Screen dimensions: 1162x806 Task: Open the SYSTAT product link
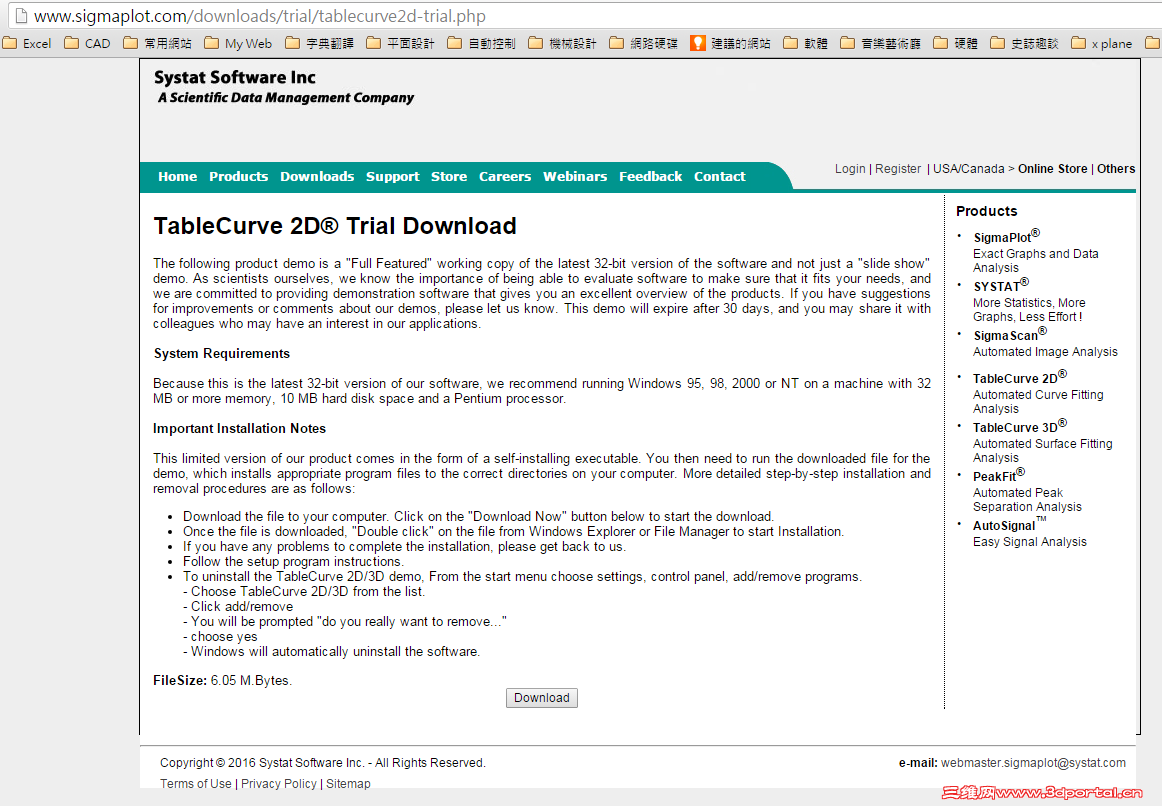pos(1001,285)
